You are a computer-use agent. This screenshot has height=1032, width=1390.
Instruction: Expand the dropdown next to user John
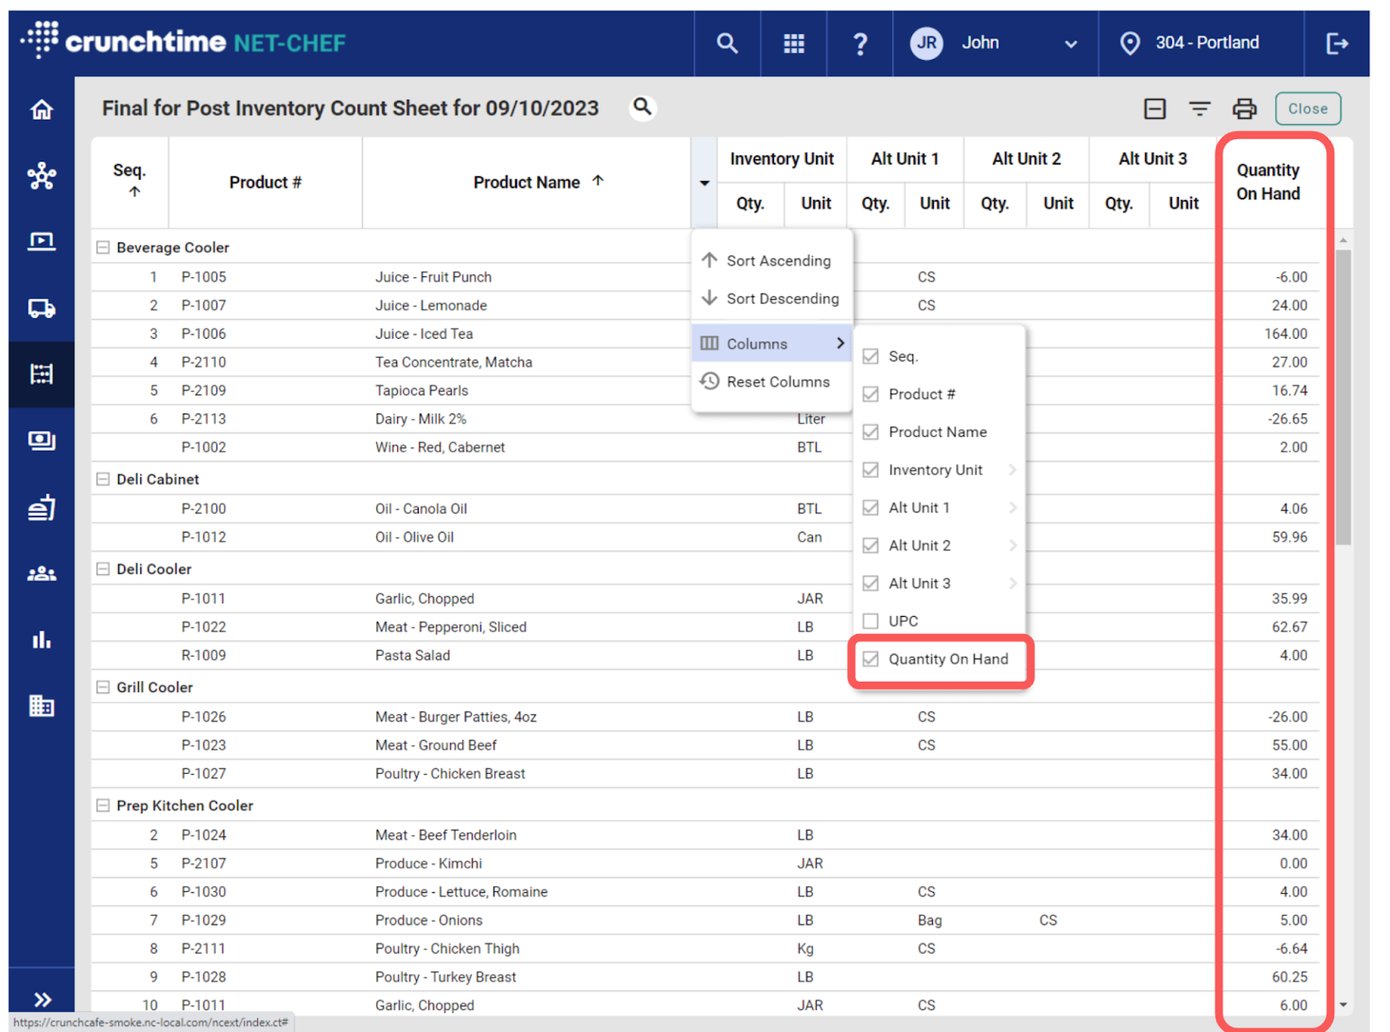(x=1070, y=43)
